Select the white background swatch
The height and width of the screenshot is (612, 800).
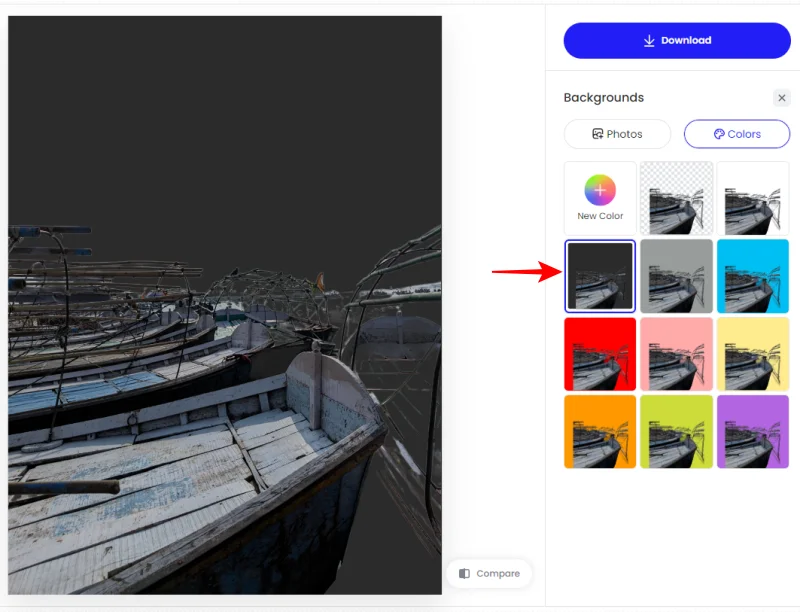tap(753, 198)
